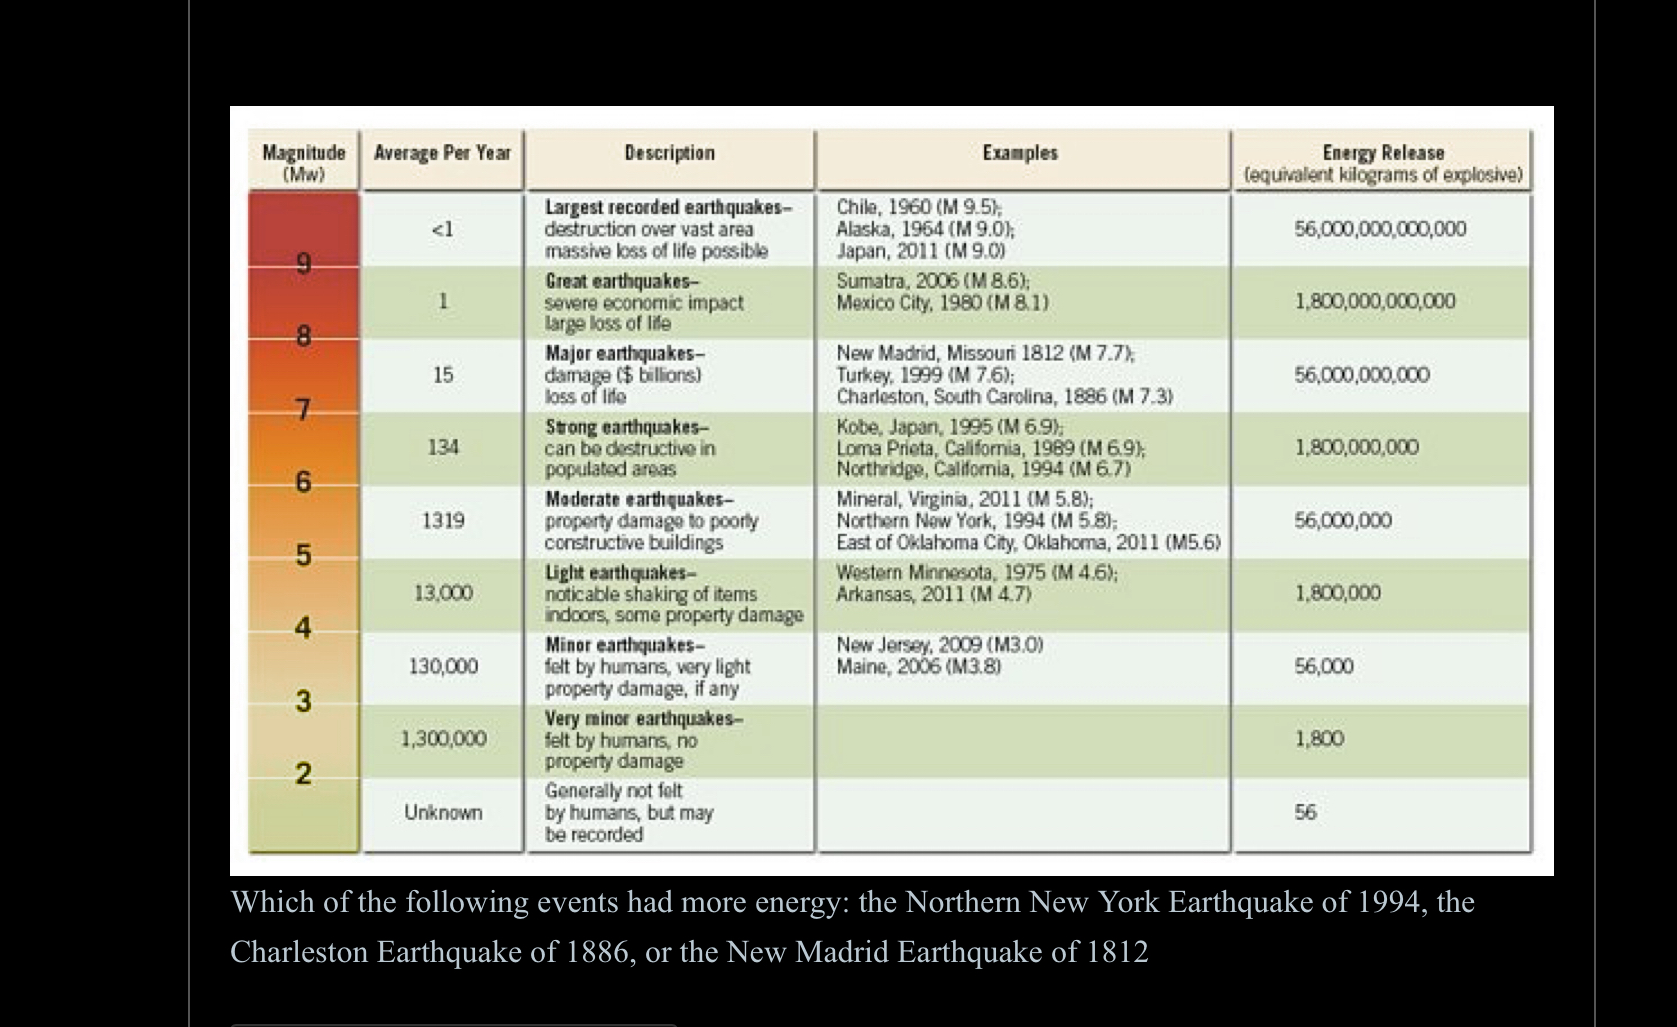The height and width of the screenshot is (1027, 1677).
Task: Select 'Minor earthquakes' heading above 'felt by humans, very light'
Action: [x=625, y=645]
